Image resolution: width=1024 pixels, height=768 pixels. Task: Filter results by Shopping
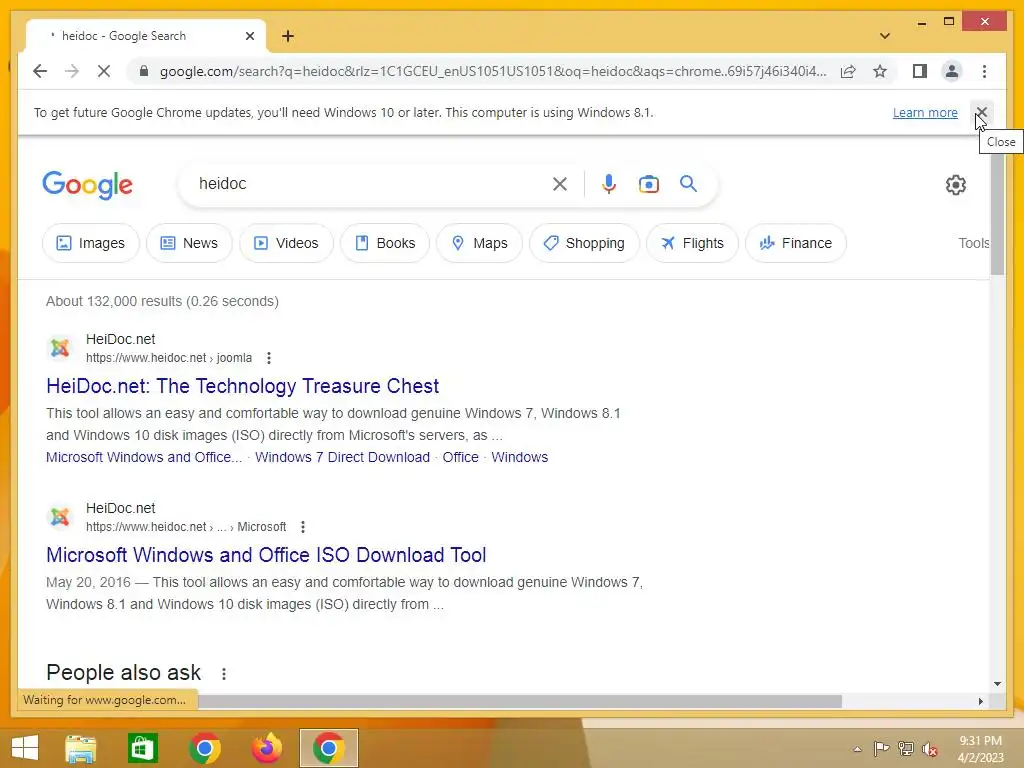point(584,243)
